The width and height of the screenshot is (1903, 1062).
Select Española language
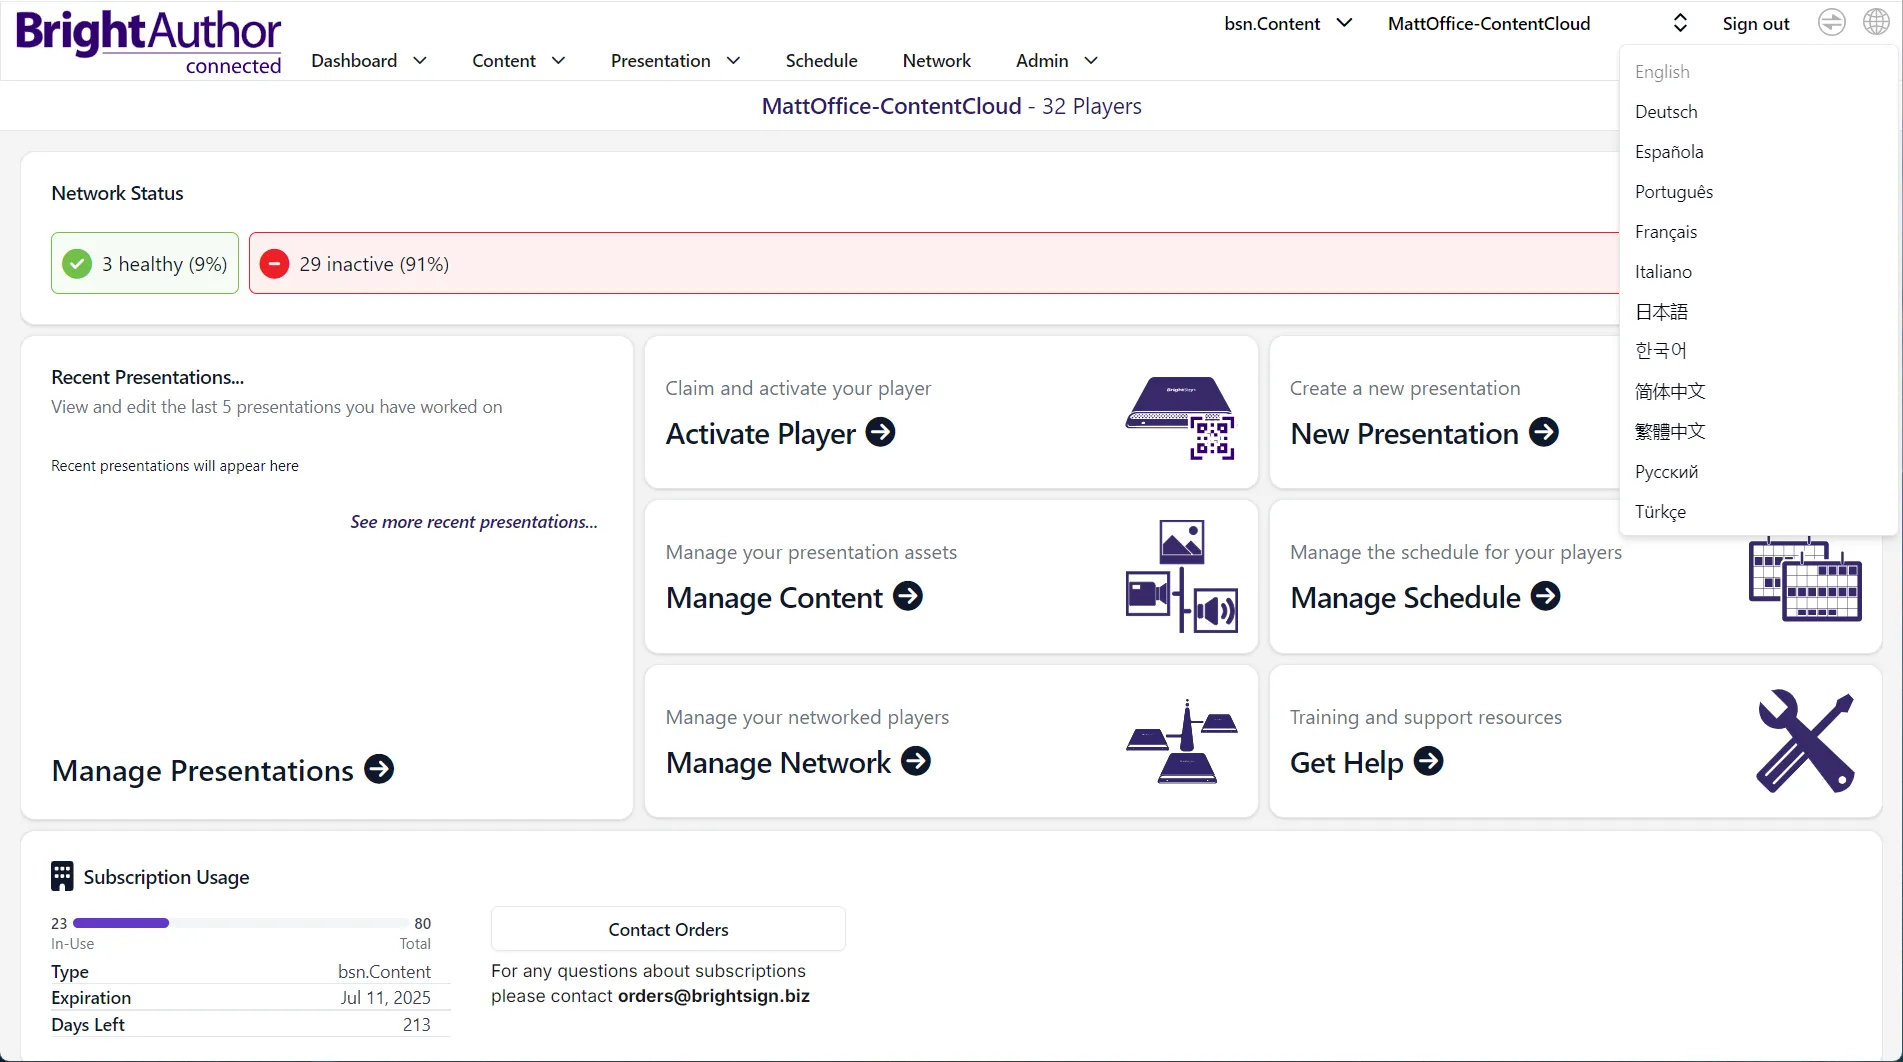tap(1669, 152)
